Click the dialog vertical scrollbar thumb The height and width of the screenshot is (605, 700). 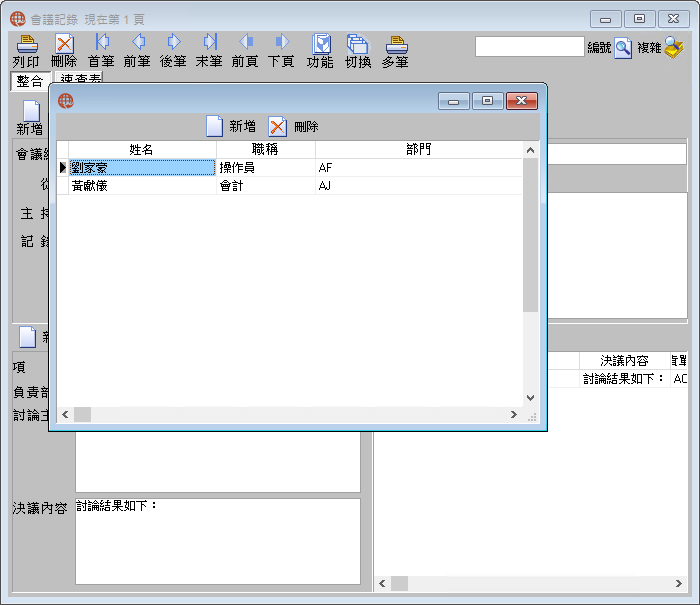[530, 235]
